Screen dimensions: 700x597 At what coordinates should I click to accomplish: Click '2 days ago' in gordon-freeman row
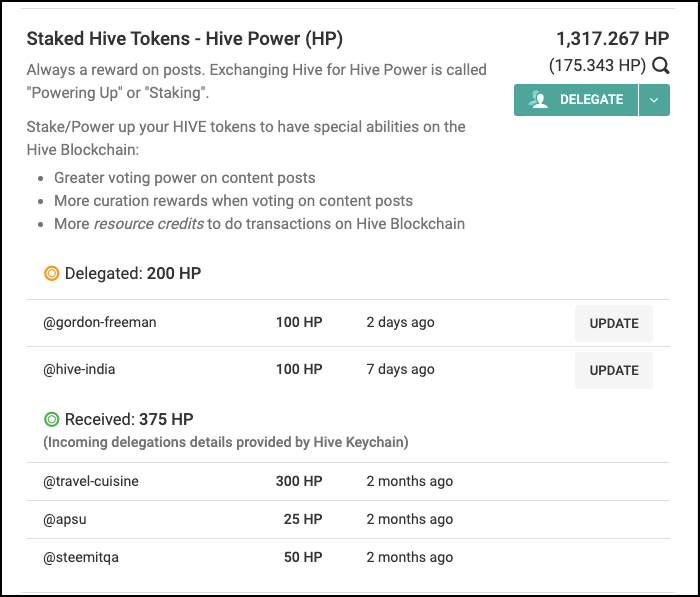pyautogui.click(x=400, y=322)
